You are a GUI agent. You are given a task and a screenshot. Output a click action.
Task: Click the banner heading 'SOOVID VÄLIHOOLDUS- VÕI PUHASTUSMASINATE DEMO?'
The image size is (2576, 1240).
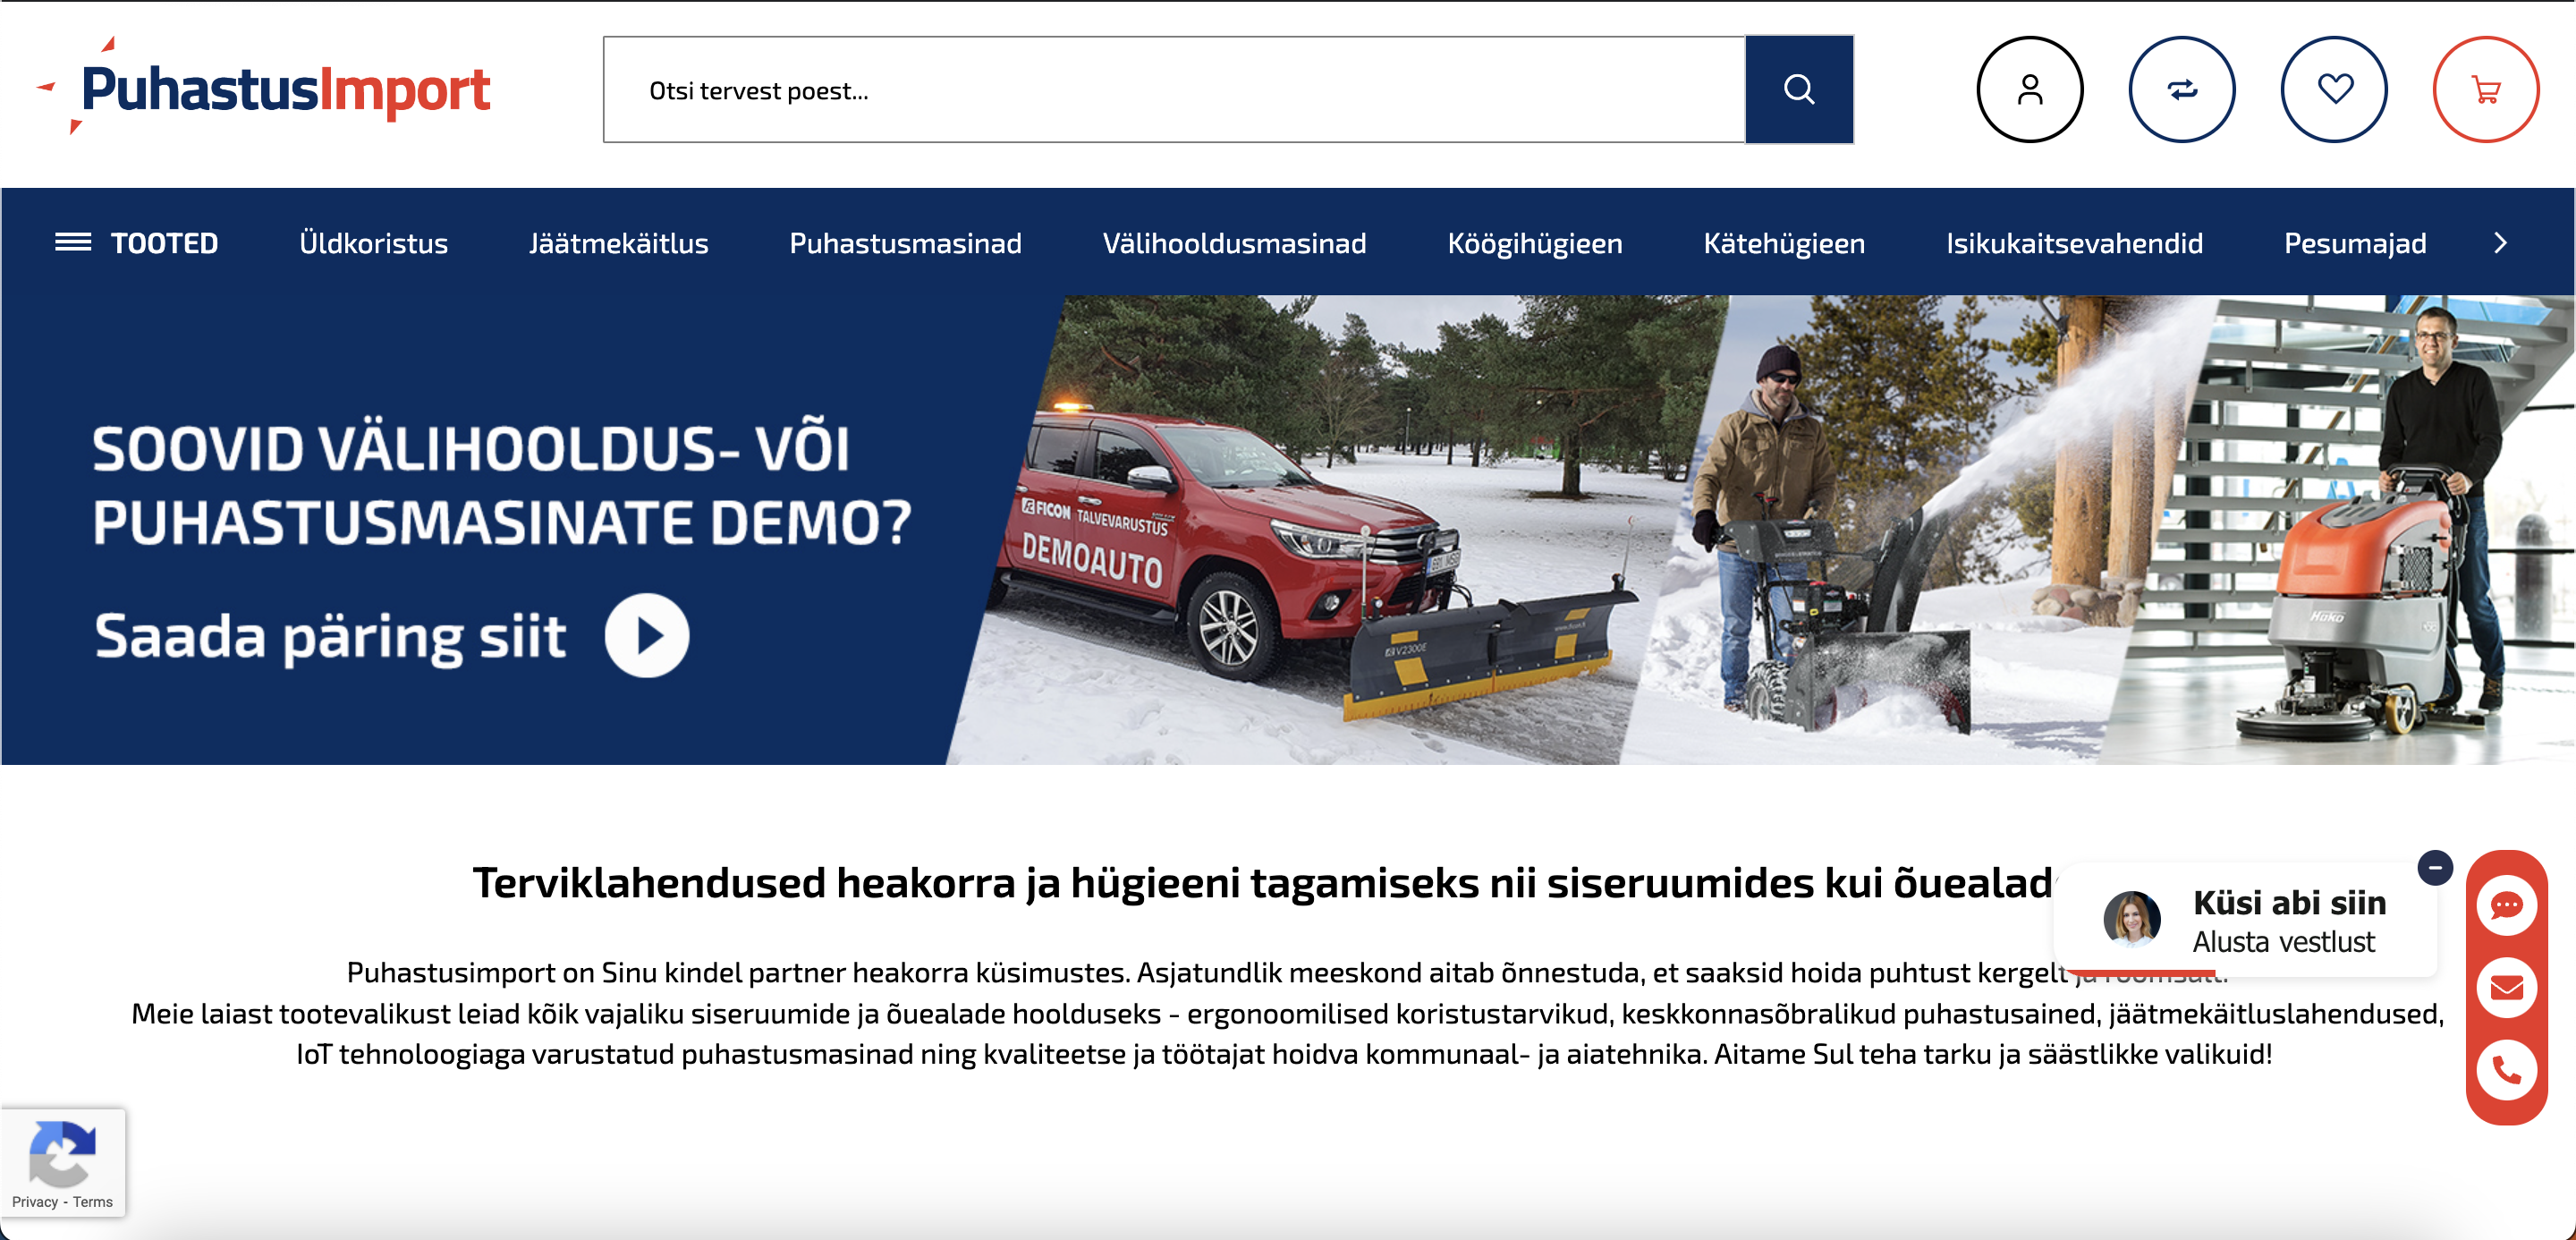click(x=502, y=485)
